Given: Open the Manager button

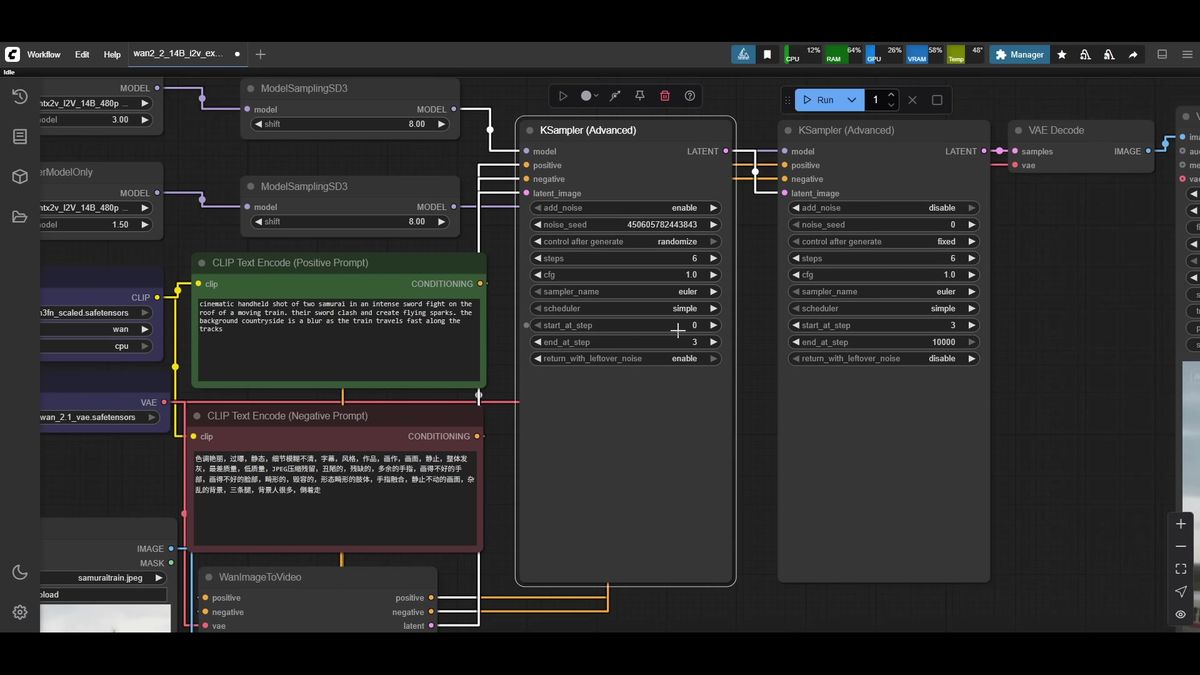Looking at the screenshot, I should 1019,54.
